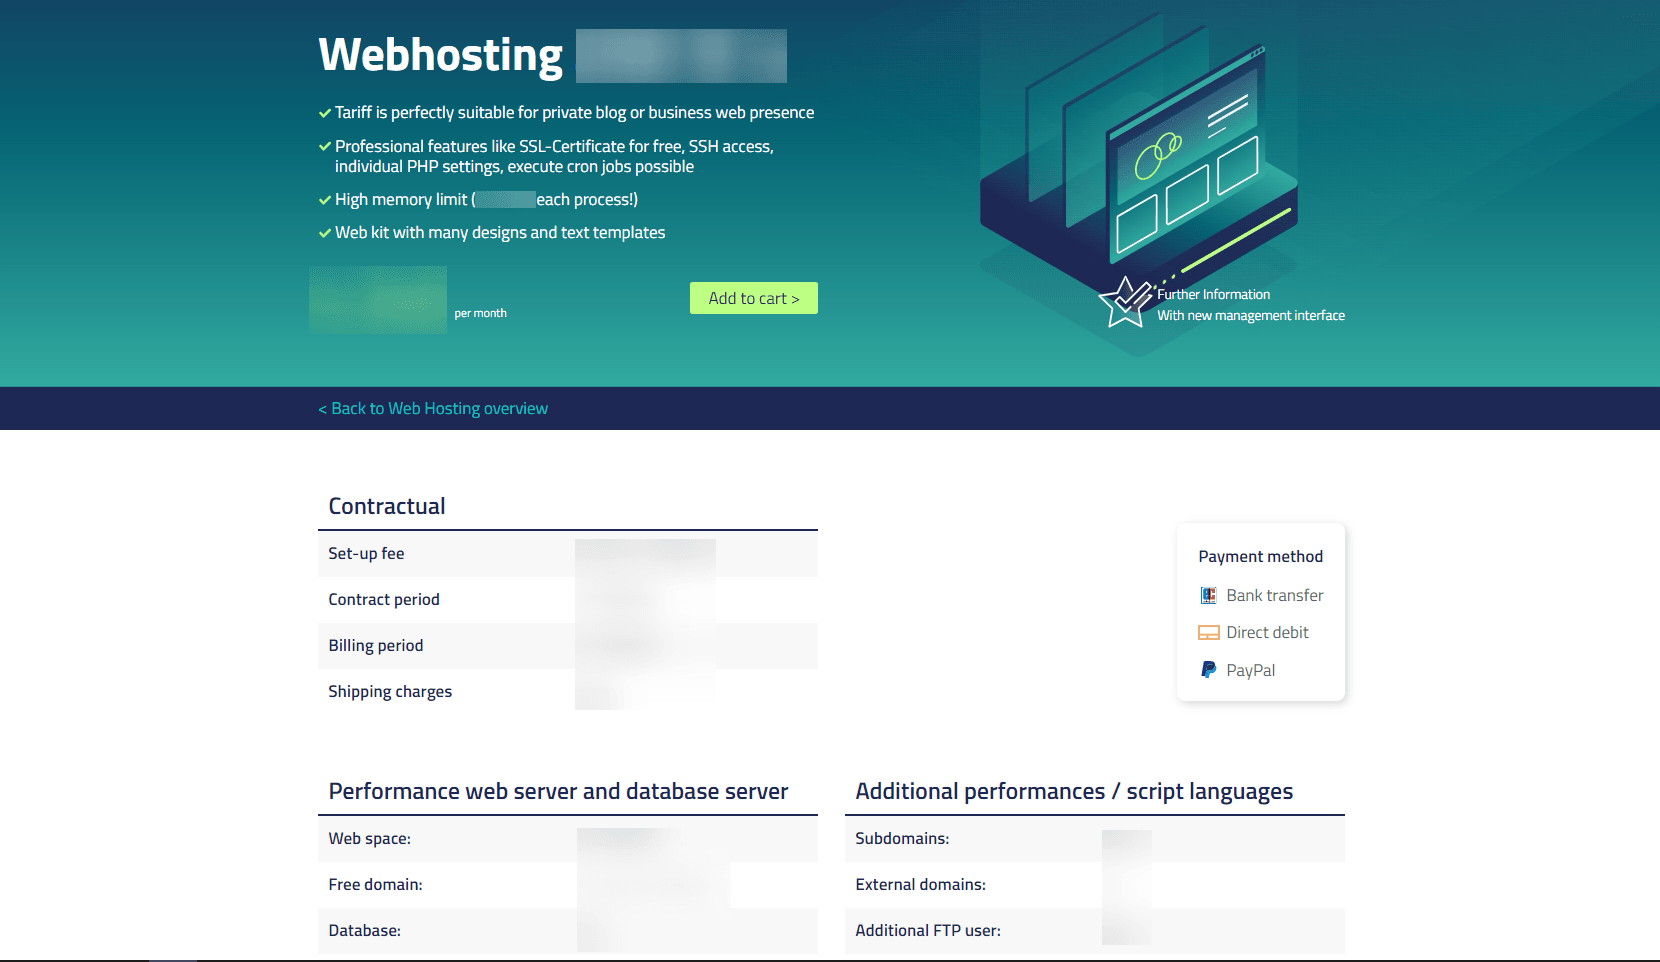Click the Contractual section heading
Image resolution: width=1660 pixels, height=962 pixels.
pyautogui.click(x=387, y=506)
